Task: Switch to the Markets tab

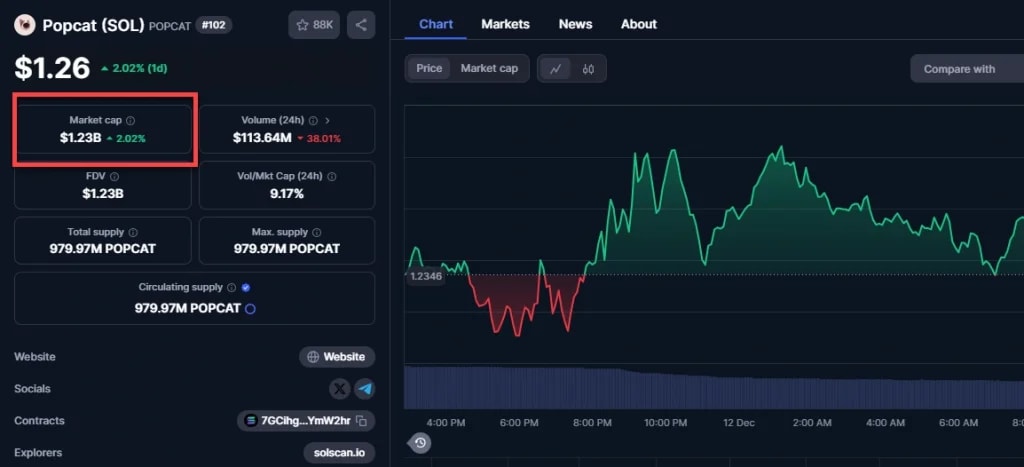Action: (x=505, y=24)
